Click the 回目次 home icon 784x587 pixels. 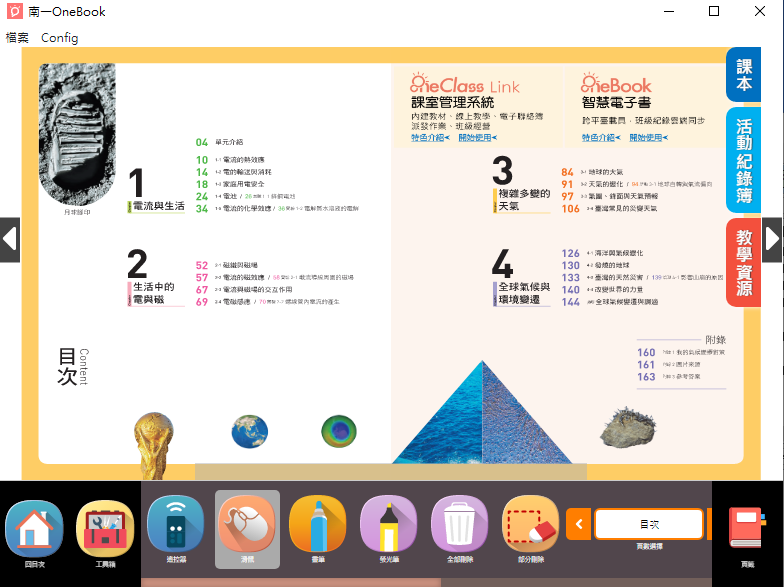[34, 528]
